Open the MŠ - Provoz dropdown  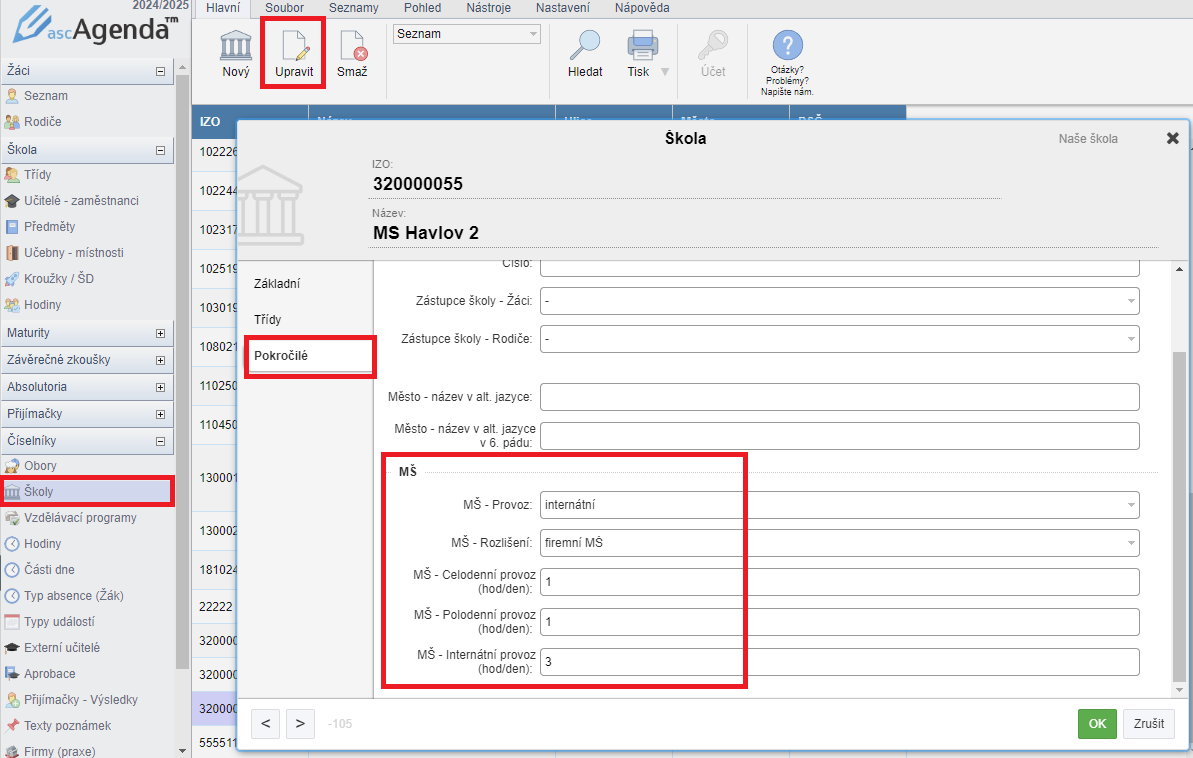839,505
